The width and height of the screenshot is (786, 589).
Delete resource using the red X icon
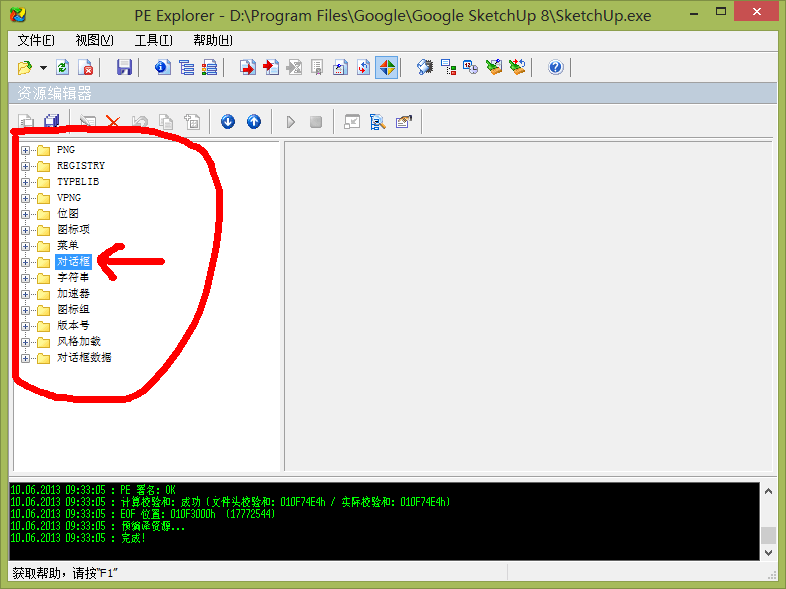tap(113, 121)
